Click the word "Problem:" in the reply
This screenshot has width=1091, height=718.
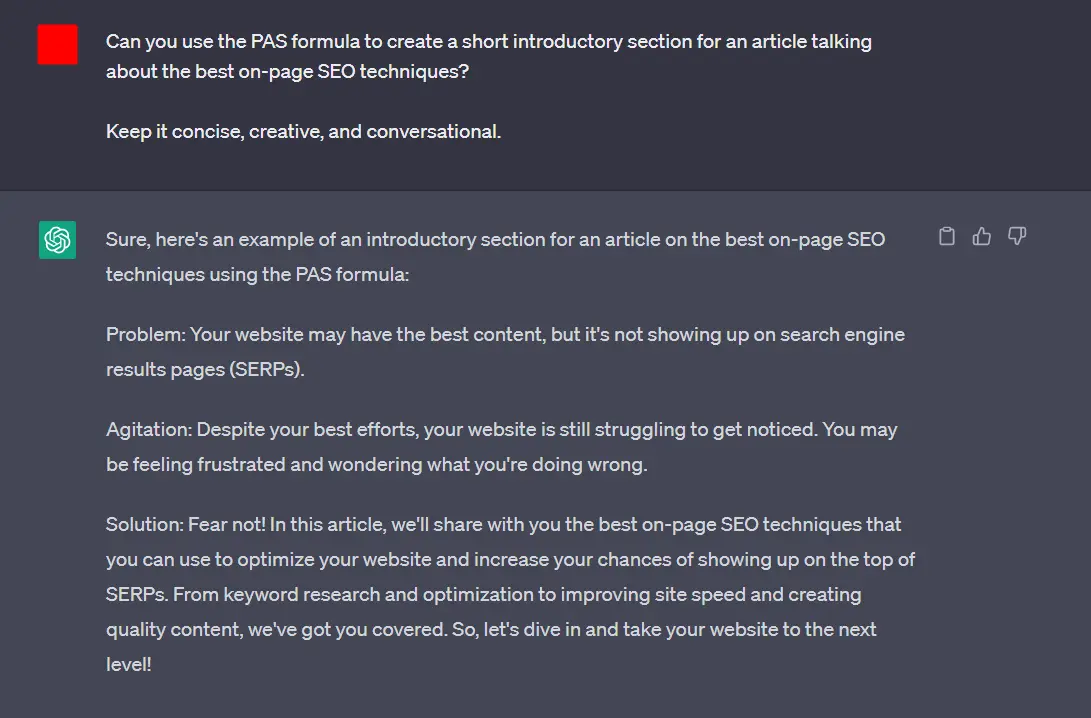146,335
